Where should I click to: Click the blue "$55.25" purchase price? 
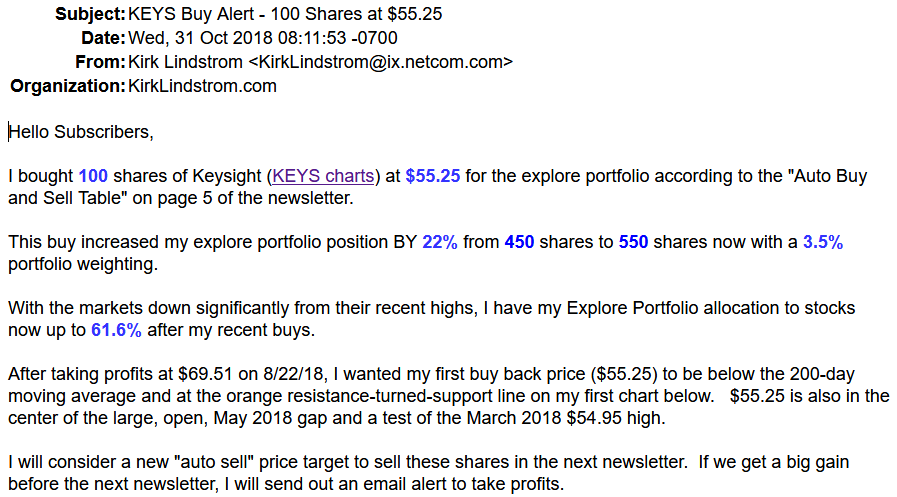click(433, 176)
